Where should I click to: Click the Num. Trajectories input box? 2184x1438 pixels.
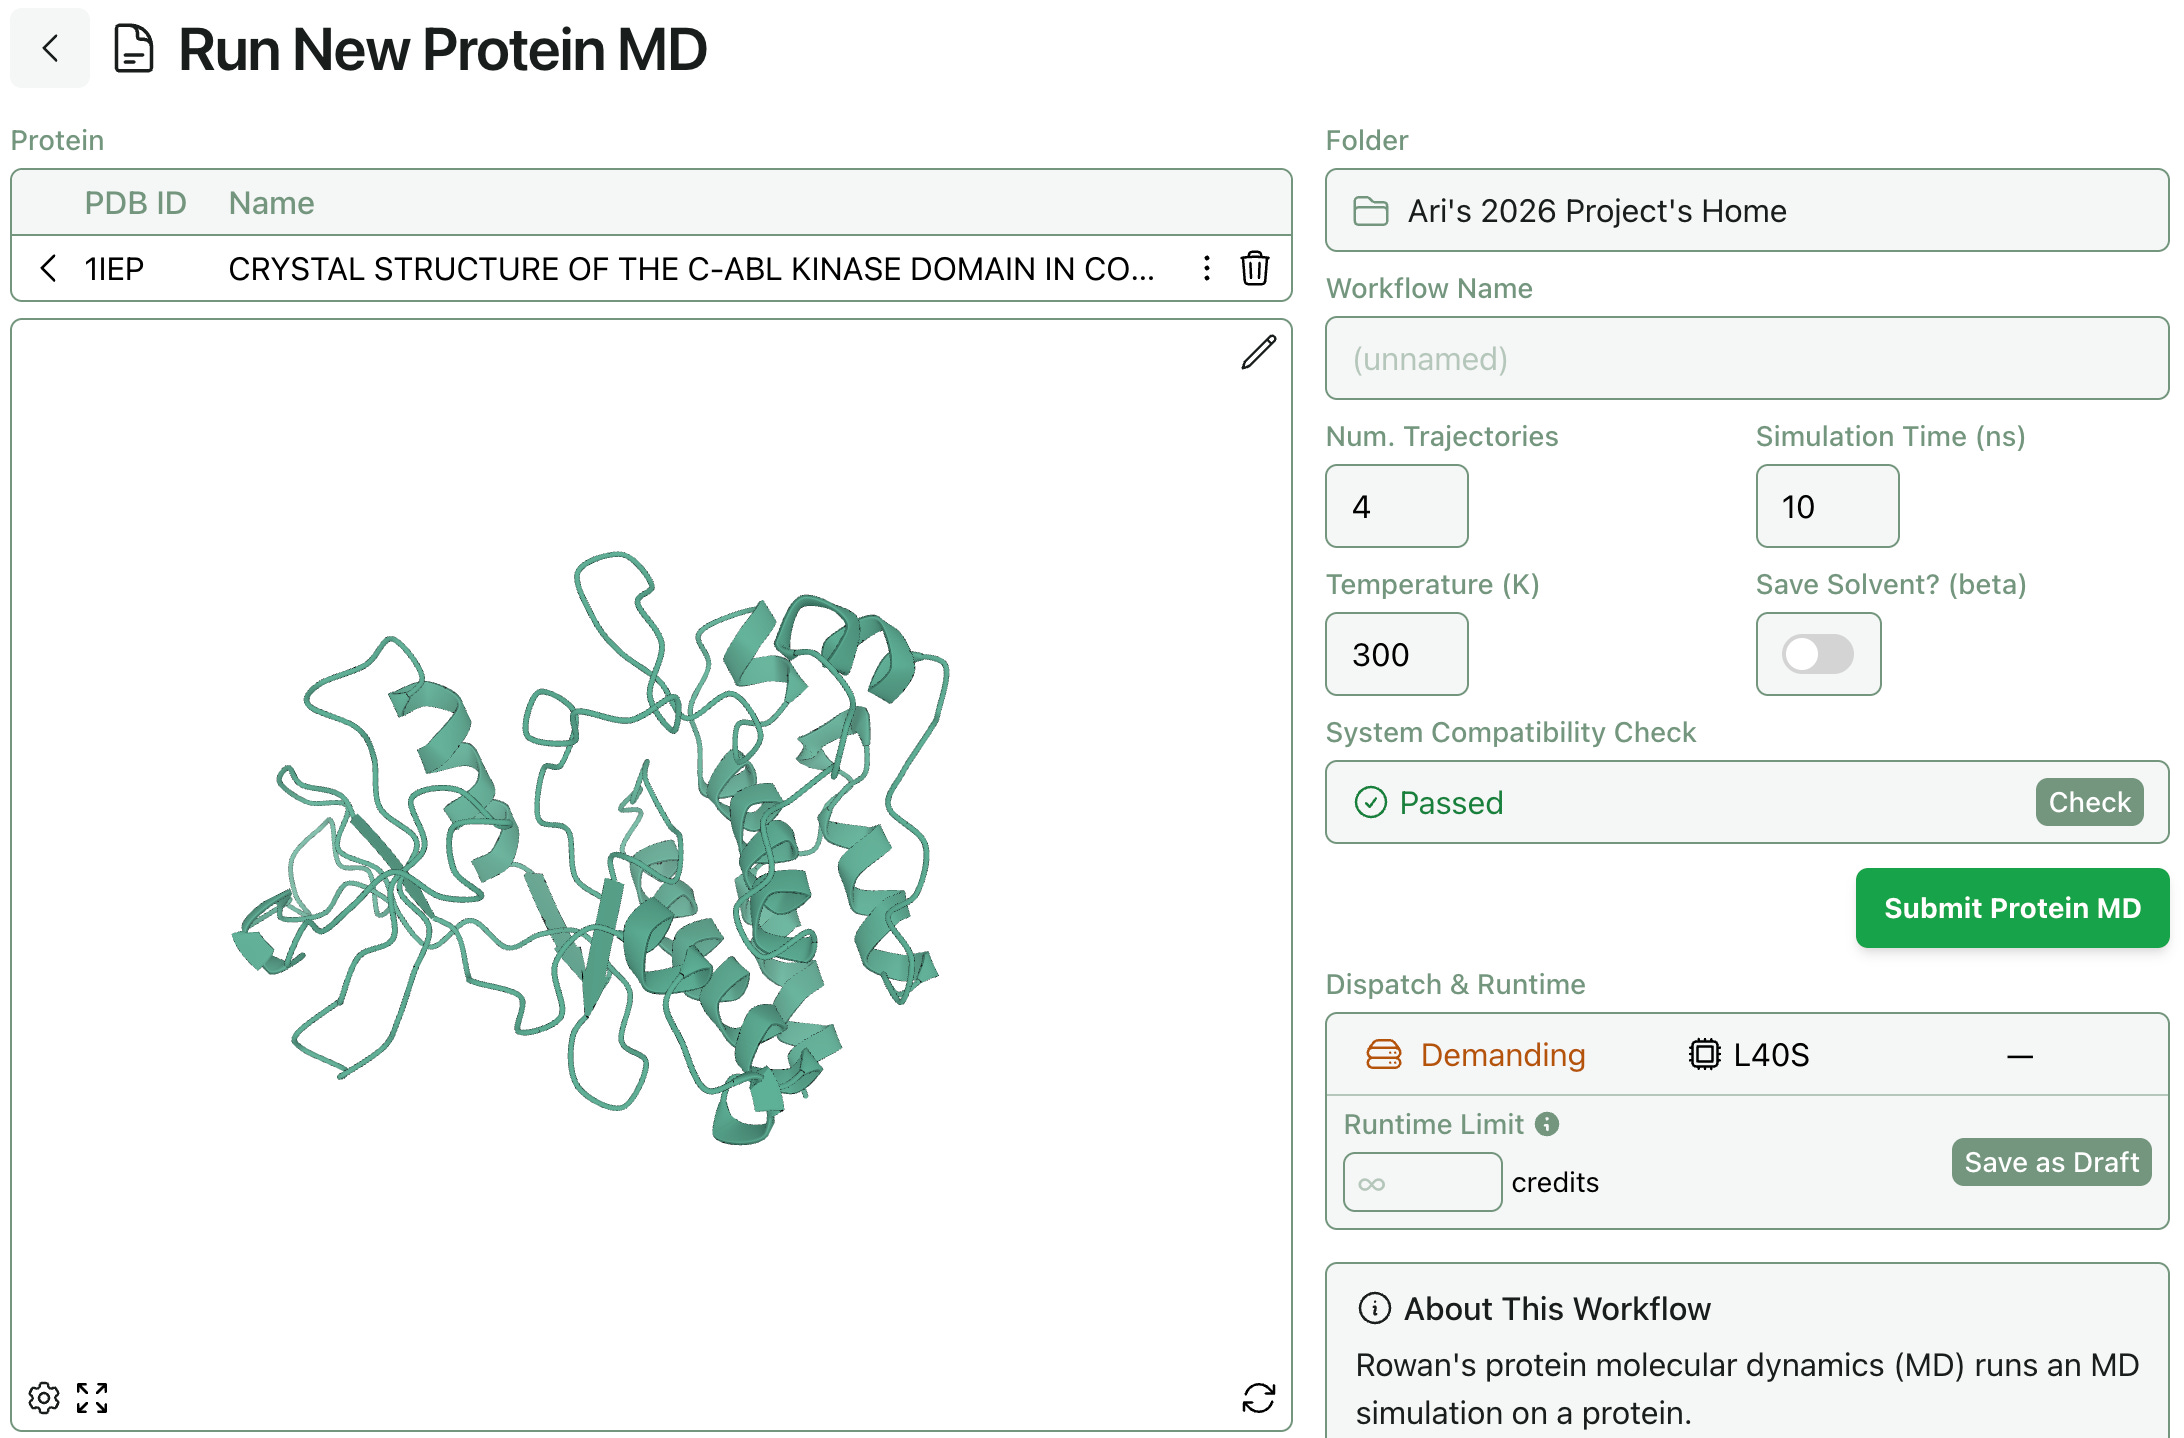1396,506
